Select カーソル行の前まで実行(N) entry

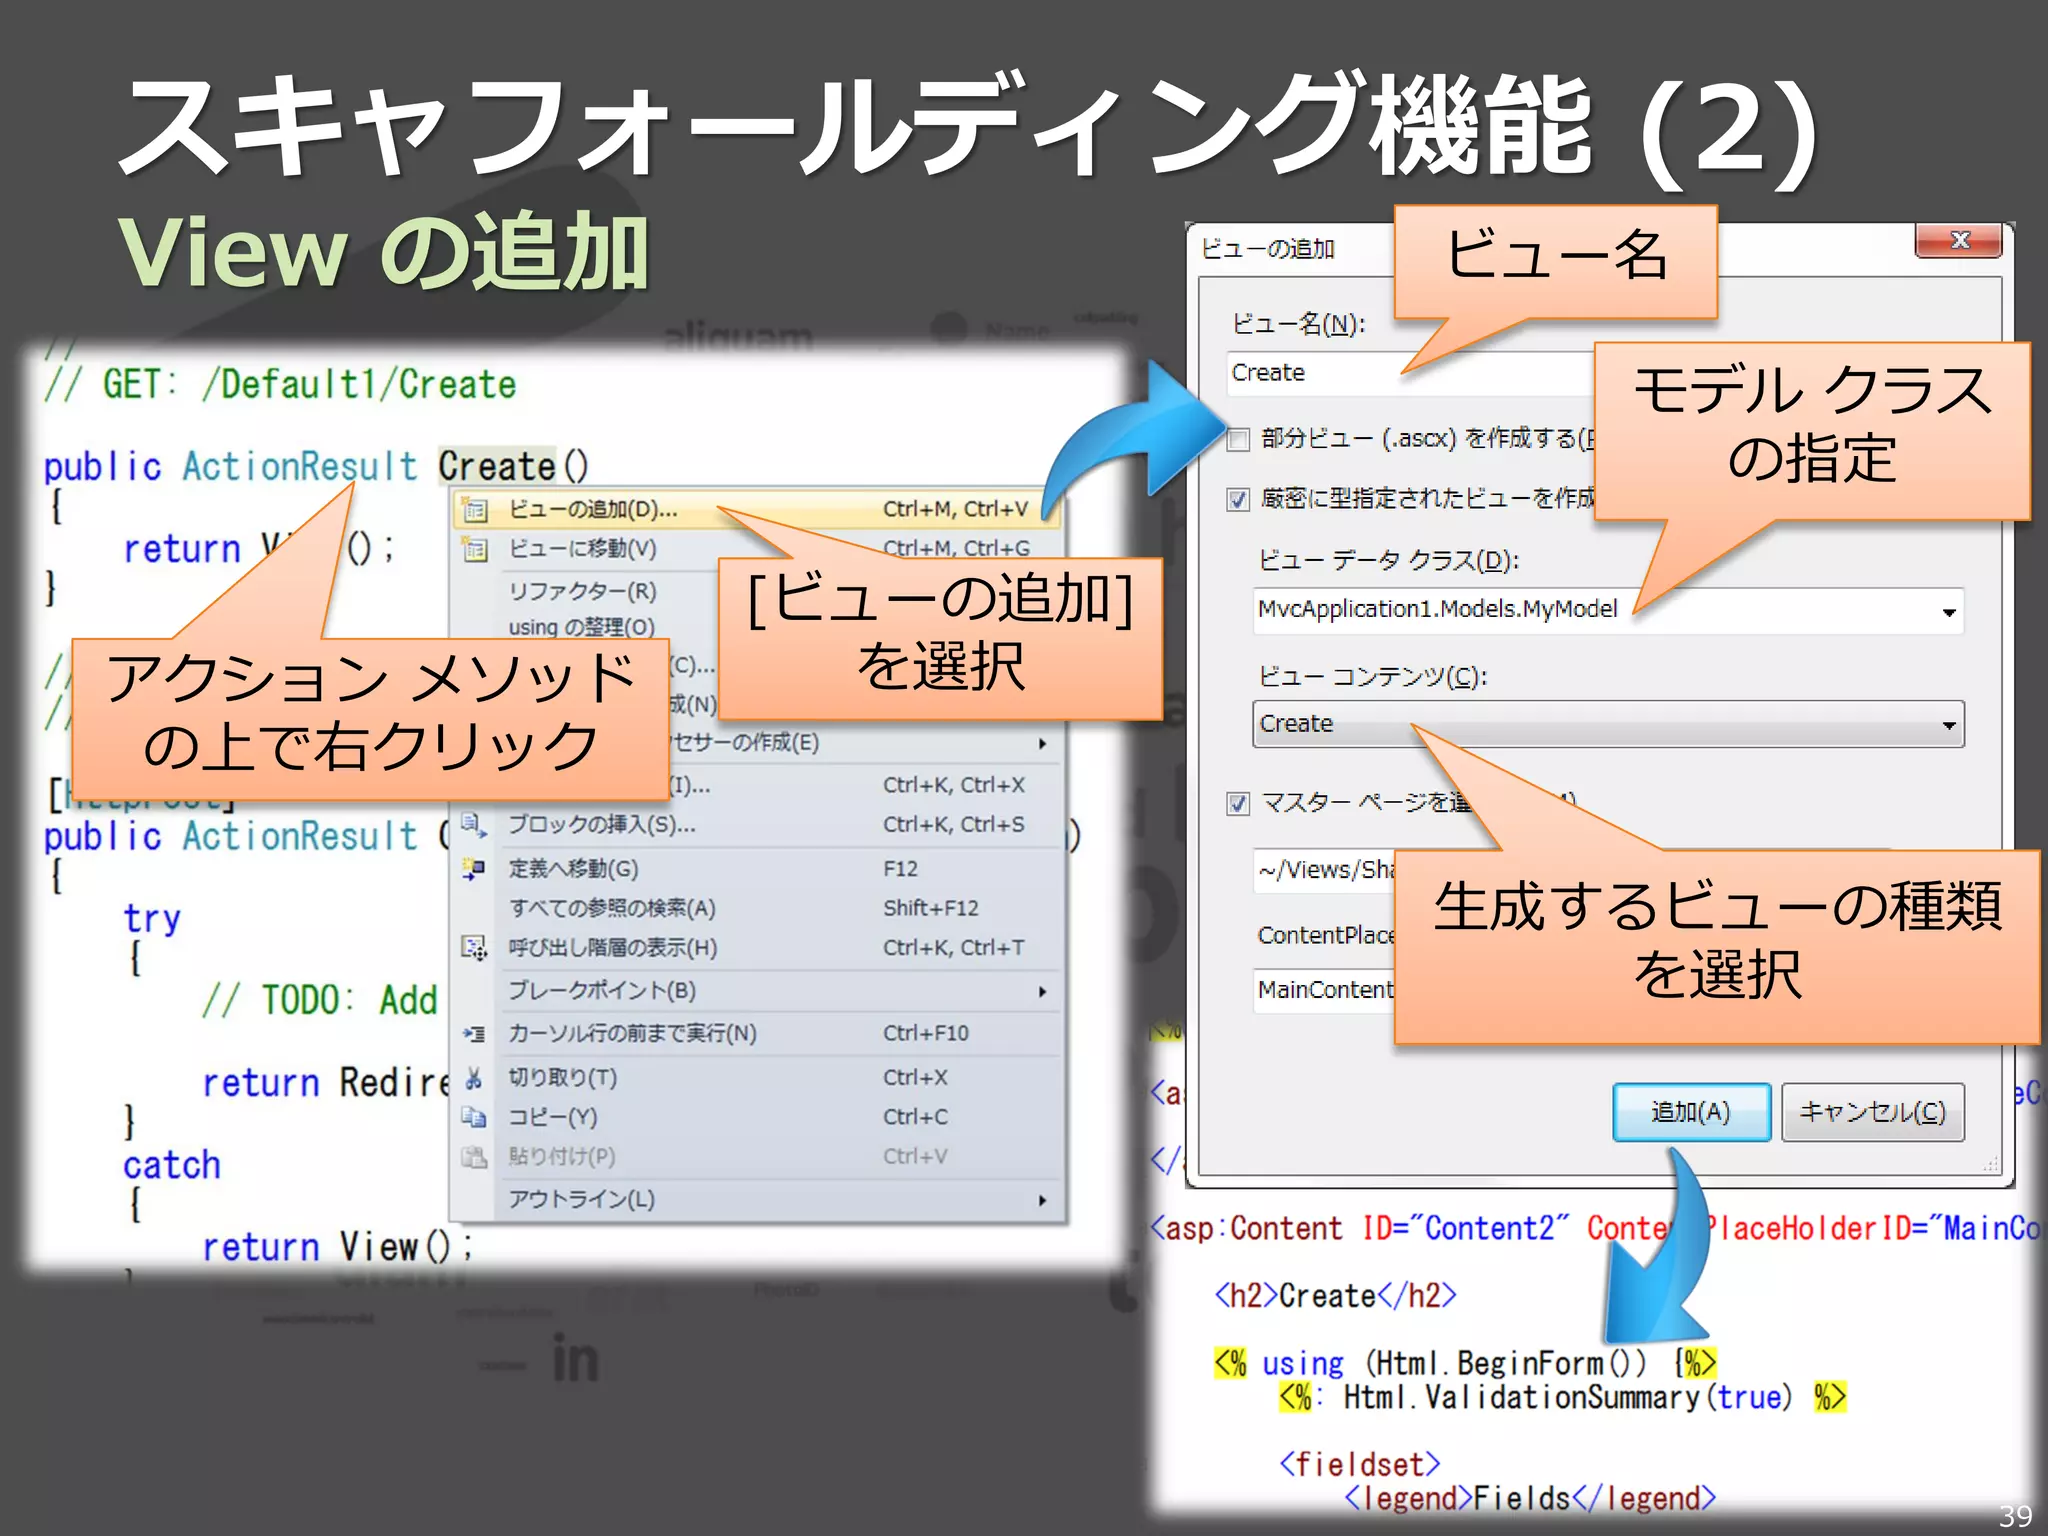[x=757, y=1034]
